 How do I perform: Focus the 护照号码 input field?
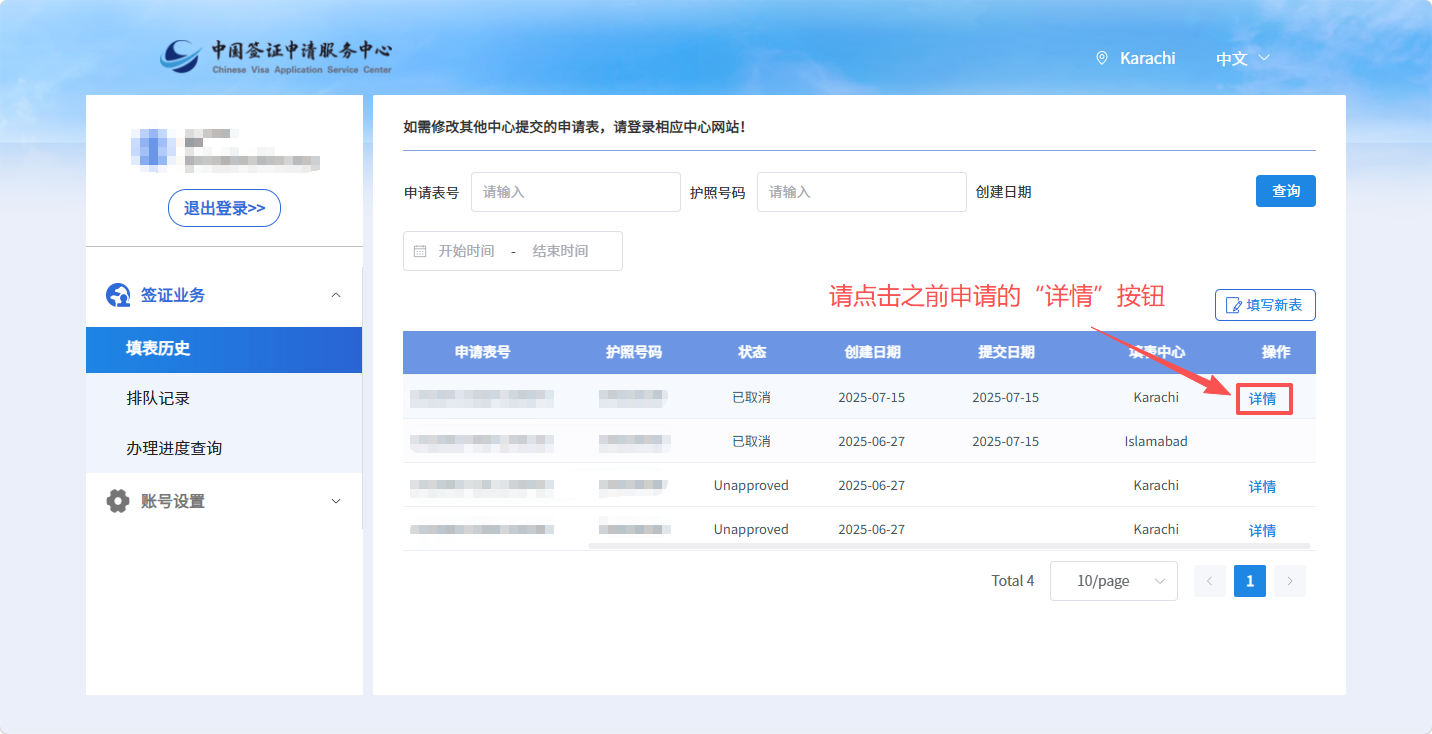click(x=861, y=192)
